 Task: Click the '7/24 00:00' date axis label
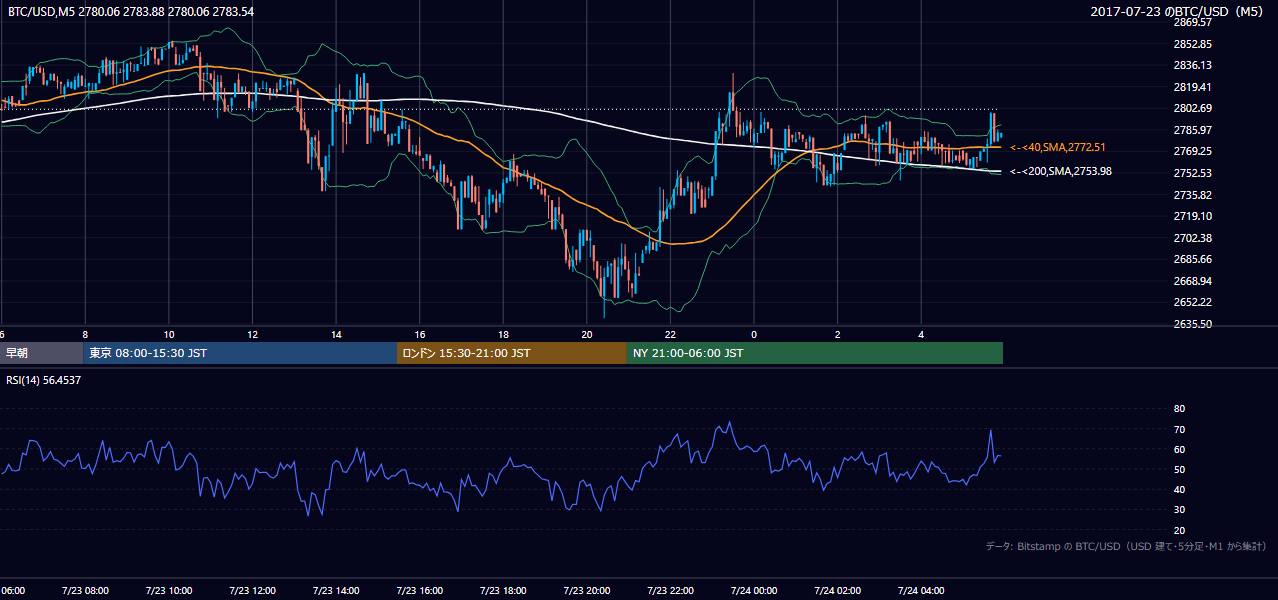tap(754, 591)
